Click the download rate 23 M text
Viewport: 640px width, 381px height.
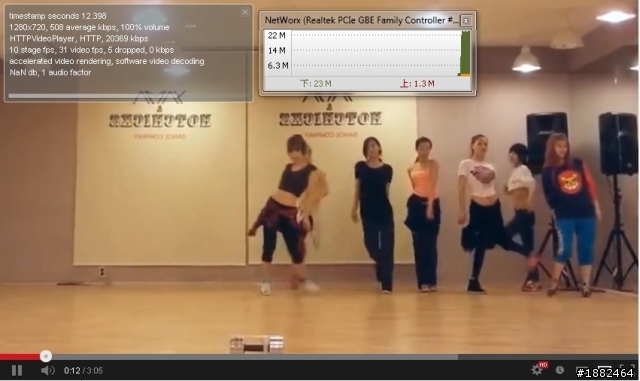[x=316, y=84]
